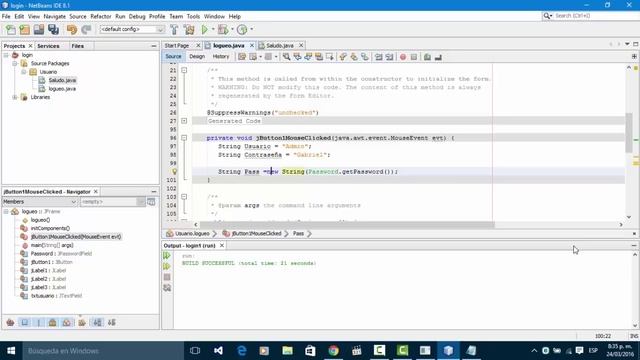Switch to the Saludo.java editor tab

[x=280, y=45]
